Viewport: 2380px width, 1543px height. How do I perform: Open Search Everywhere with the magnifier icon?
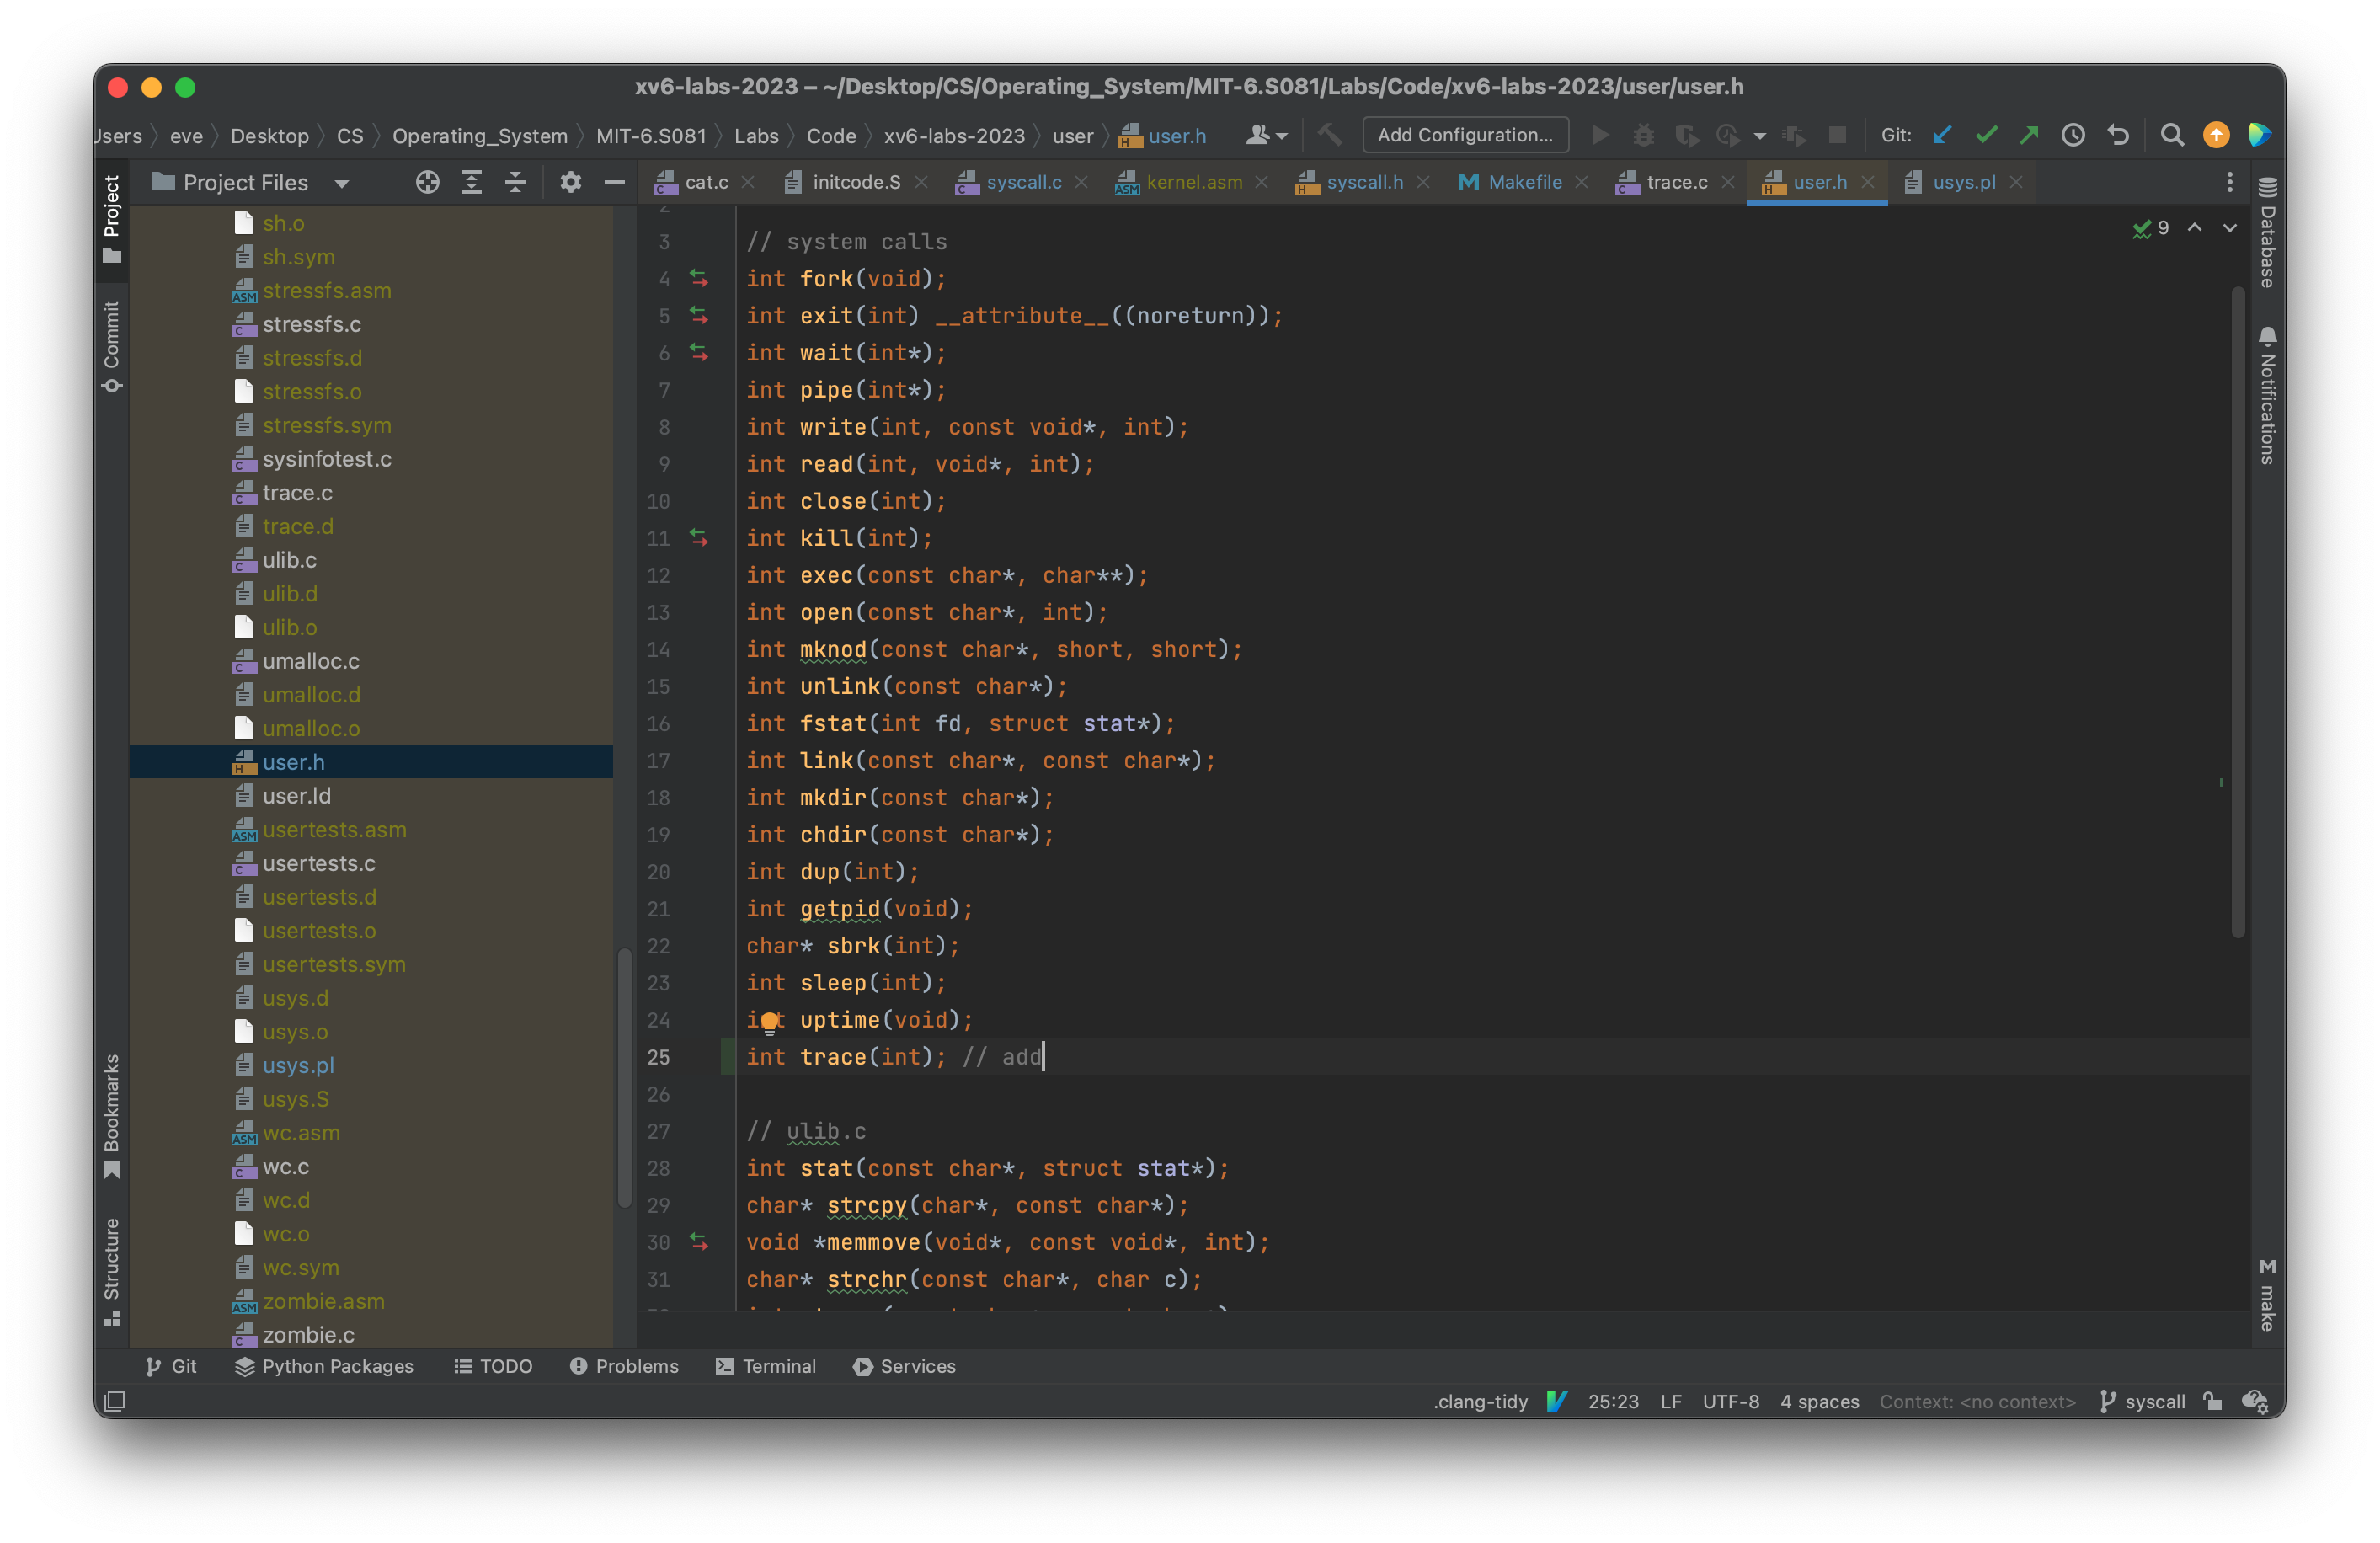tap(2172, 135)
